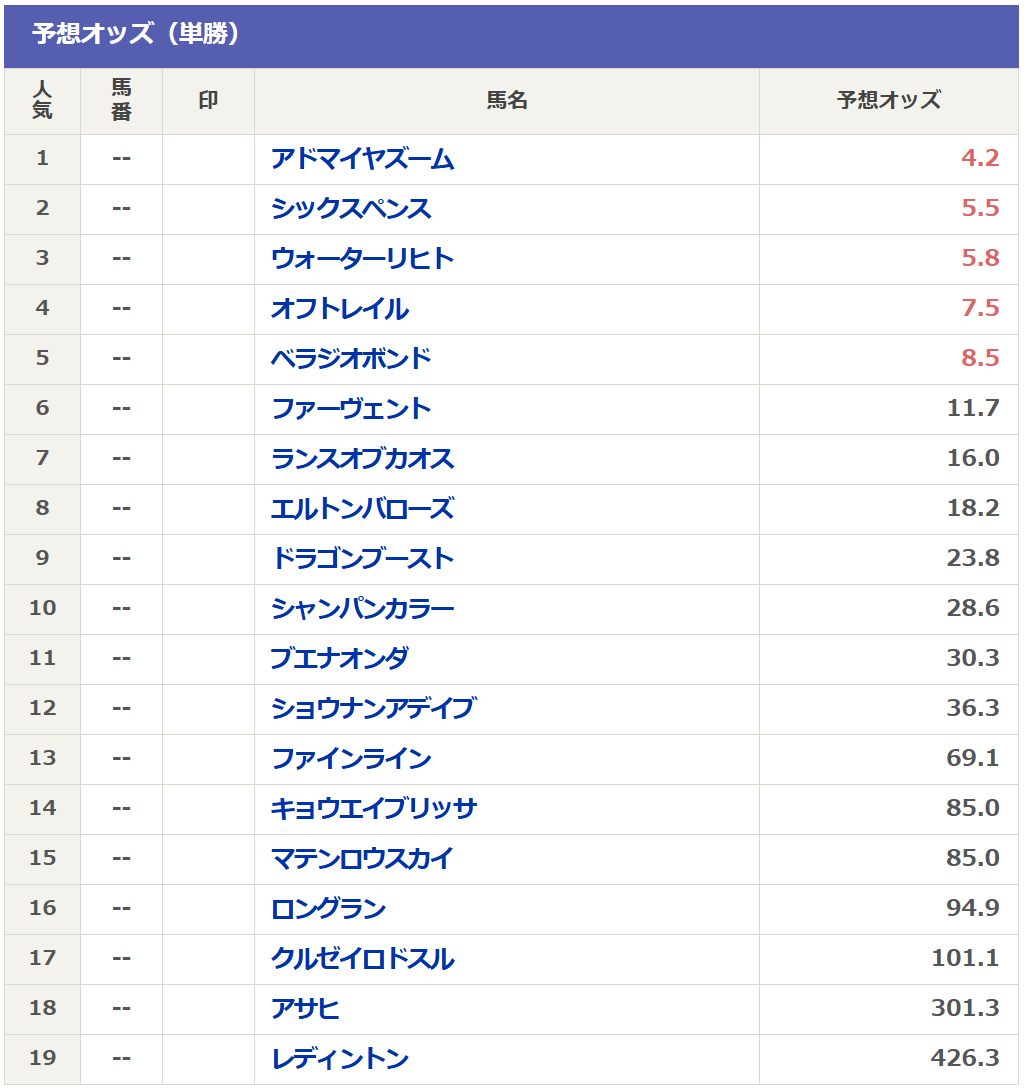Select the オフトレイル link
The width and height of the screenshot is (1027, 1091).
340,309
